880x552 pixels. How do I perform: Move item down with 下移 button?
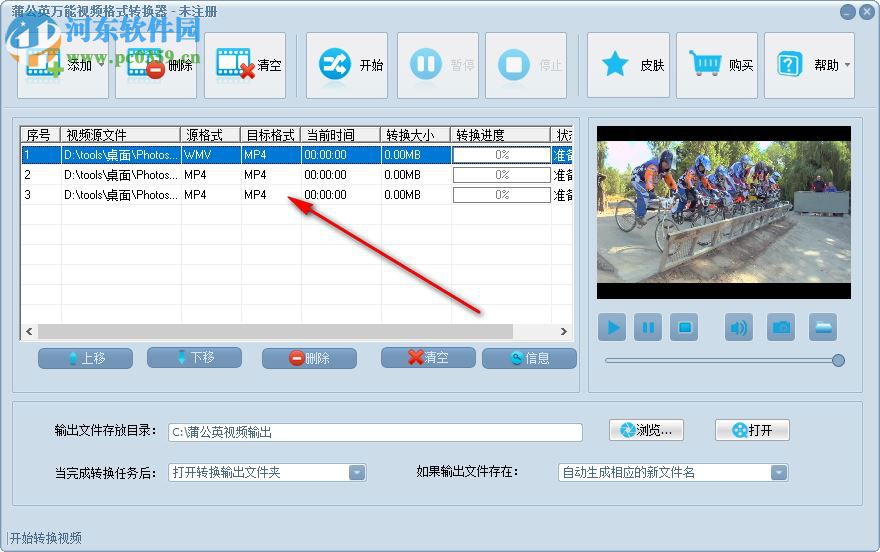(x=194, y=357)
